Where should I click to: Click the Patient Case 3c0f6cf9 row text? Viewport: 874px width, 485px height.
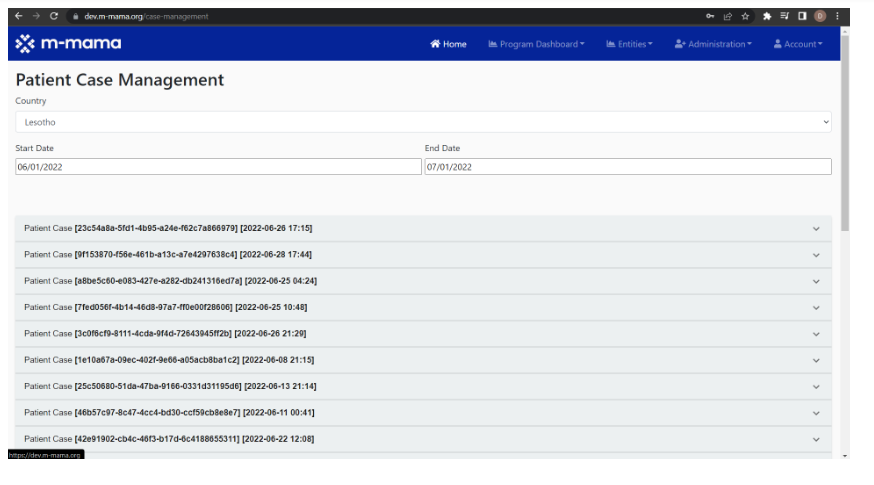pos(165,333)
